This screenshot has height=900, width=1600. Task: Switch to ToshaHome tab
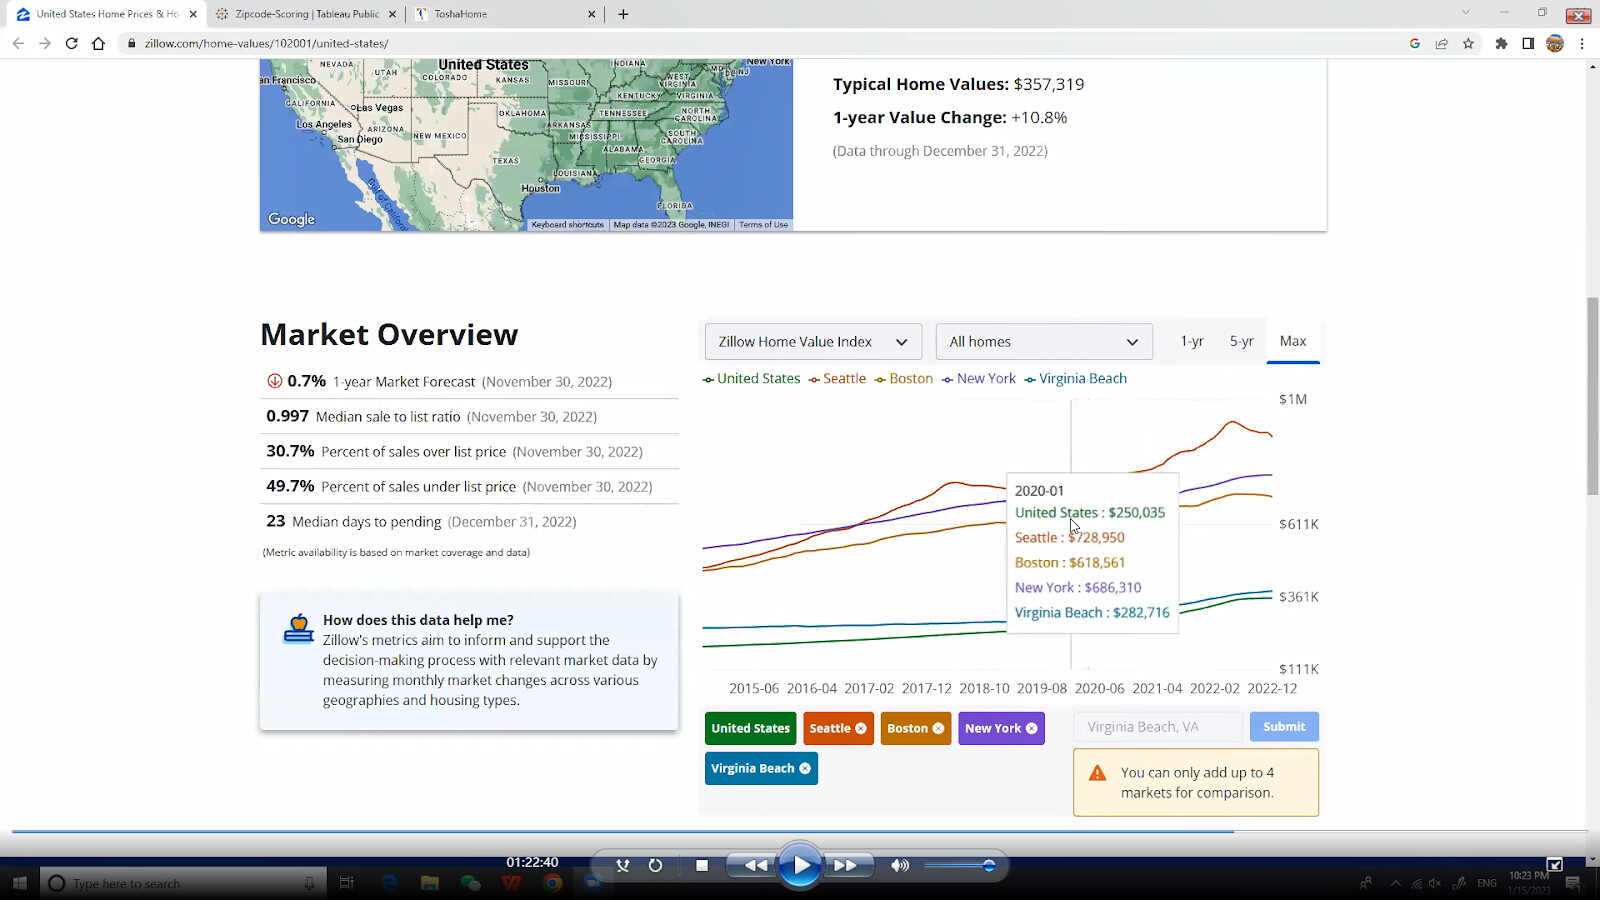coord(506,14)
